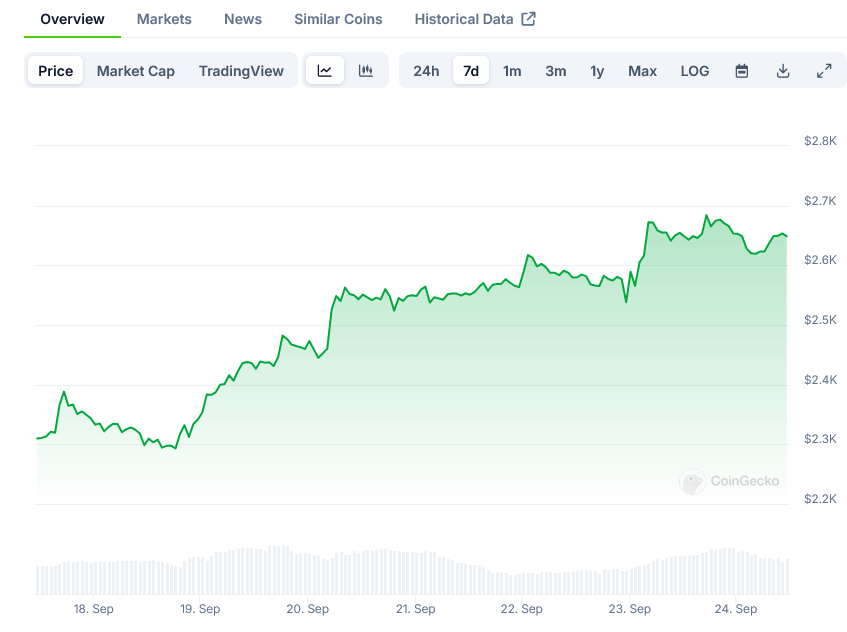Click the active 7d range button

tap(470, 71)
